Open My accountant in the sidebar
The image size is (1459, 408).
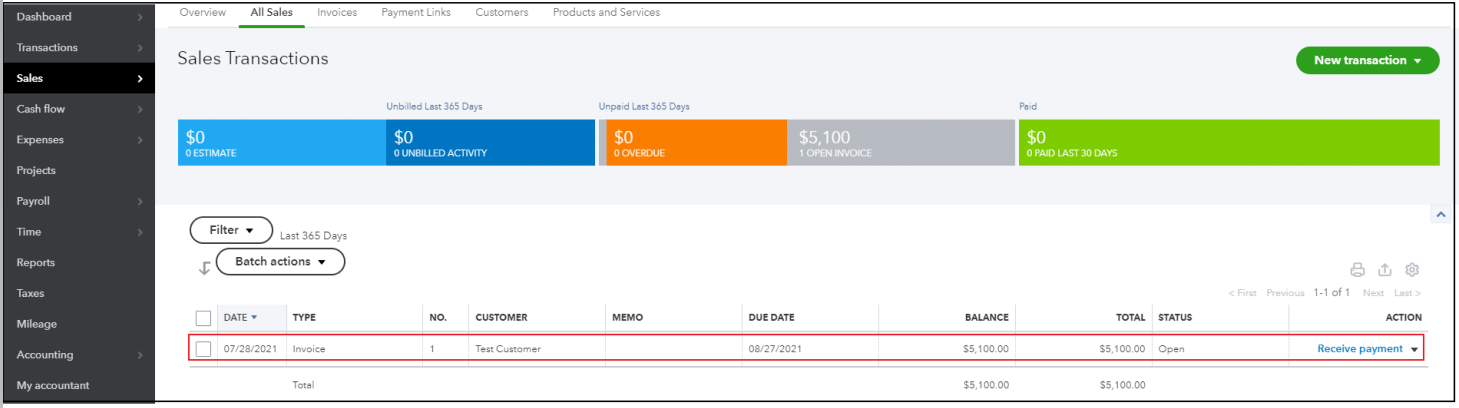coord(53,386)
